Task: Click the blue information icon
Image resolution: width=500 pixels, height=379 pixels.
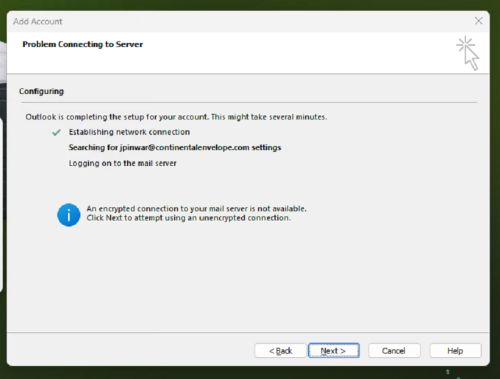Action: pos(69,215)
